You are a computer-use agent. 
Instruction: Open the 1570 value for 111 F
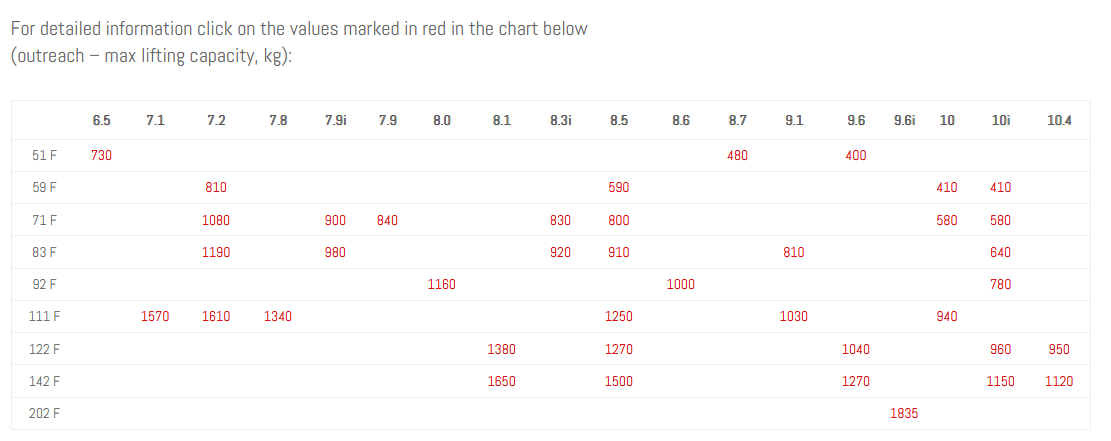pos(155,316)
